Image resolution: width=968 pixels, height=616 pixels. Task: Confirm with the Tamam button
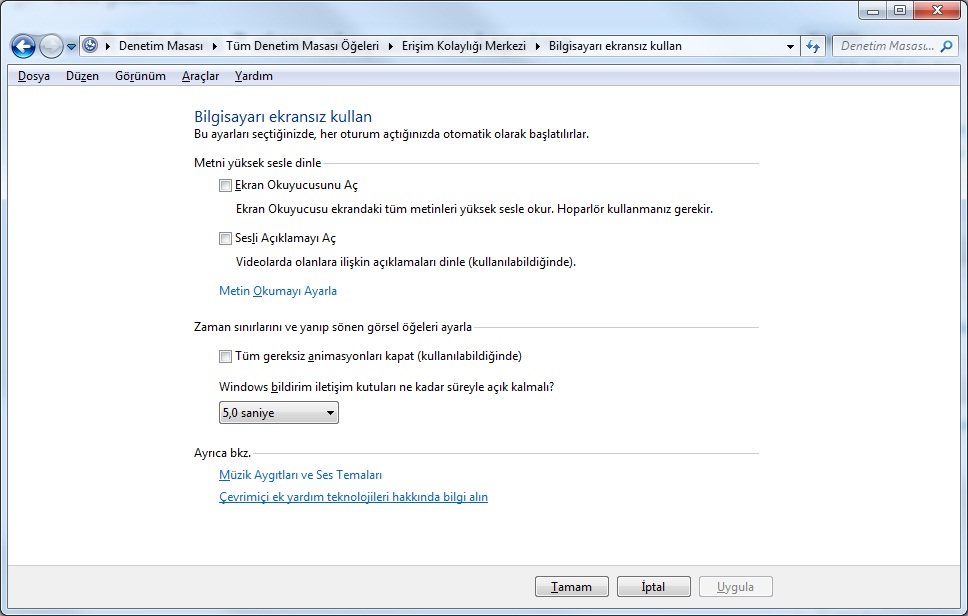point(572,587)
